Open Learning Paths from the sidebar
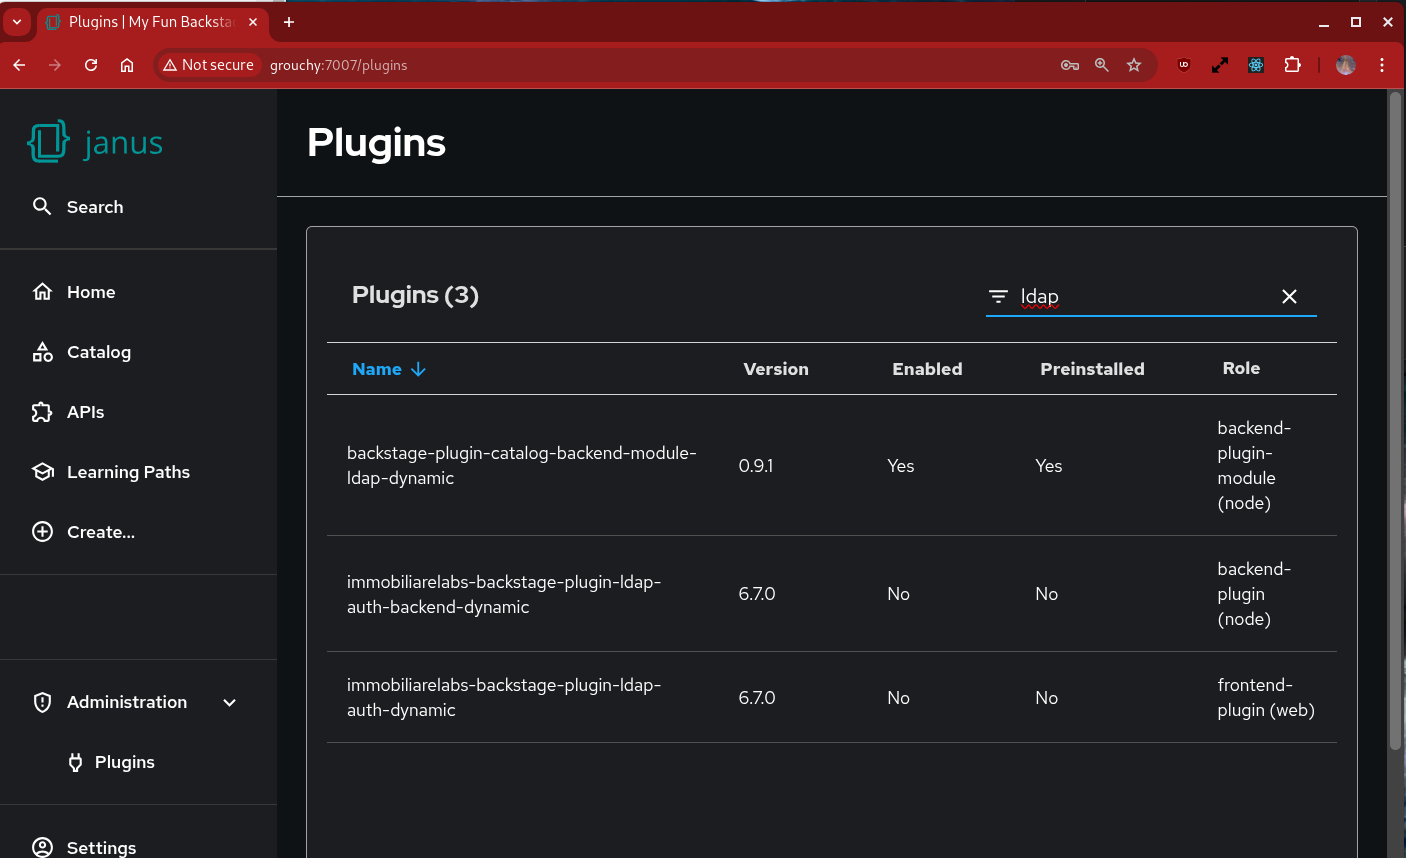1406x858 pixels. [127, 472]
